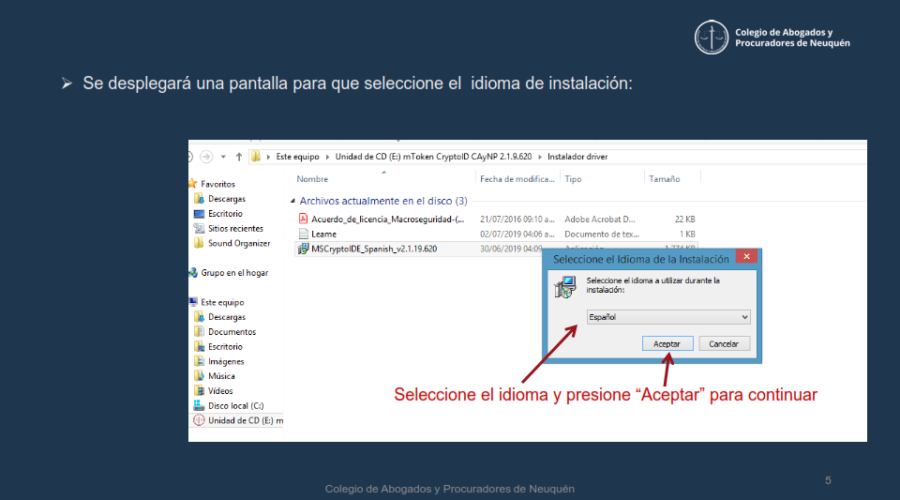Open the Documentos folder
The height and width of the screenshot is (500, 900).
232,332
